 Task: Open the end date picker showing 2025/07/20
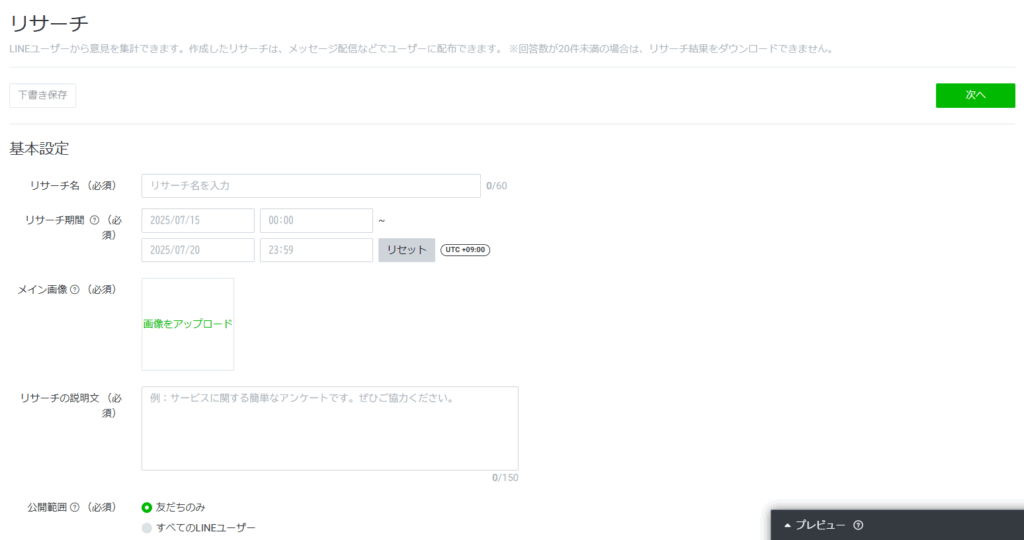point(198,250)
